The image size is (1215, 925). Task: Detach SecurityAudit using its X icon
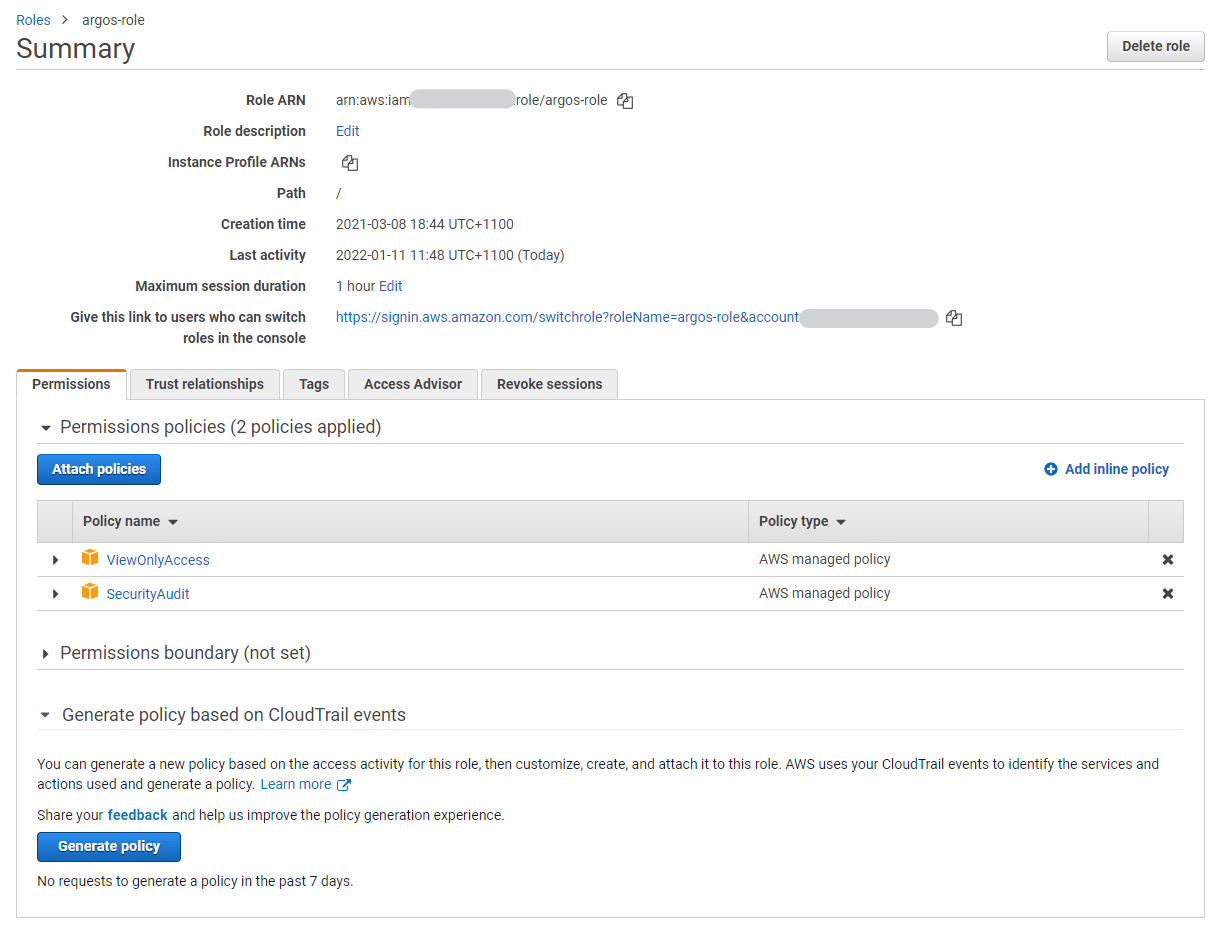coord(1167,592)
